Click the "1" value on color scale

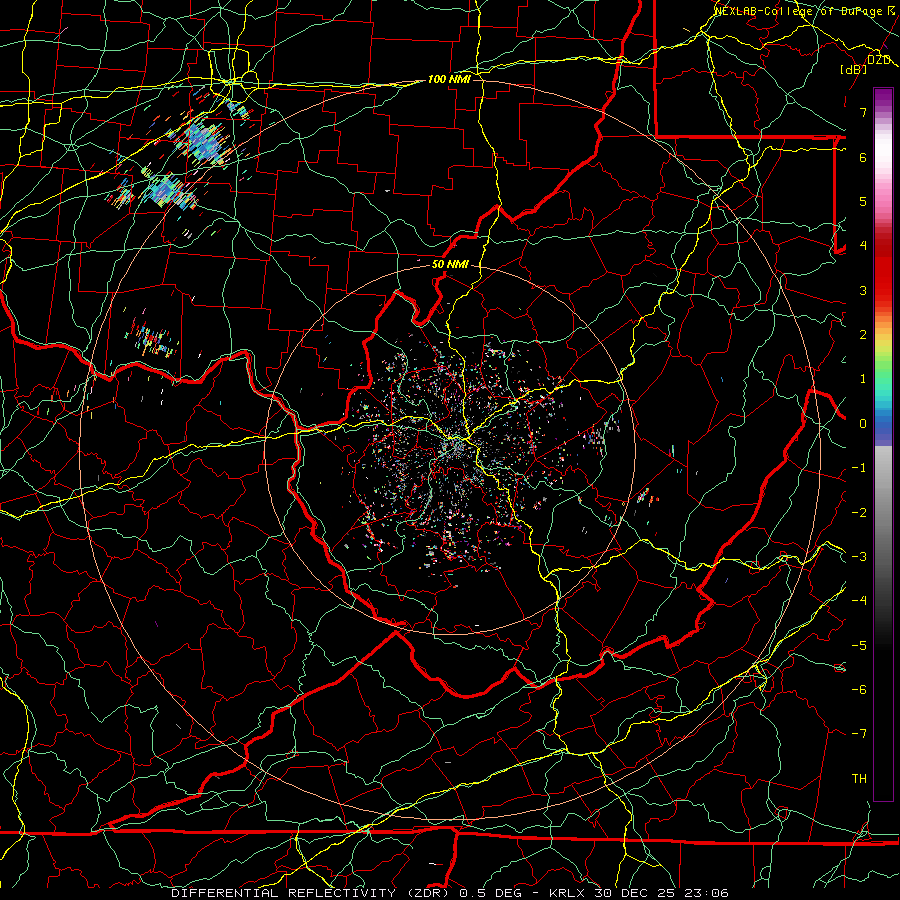(863, 379)
